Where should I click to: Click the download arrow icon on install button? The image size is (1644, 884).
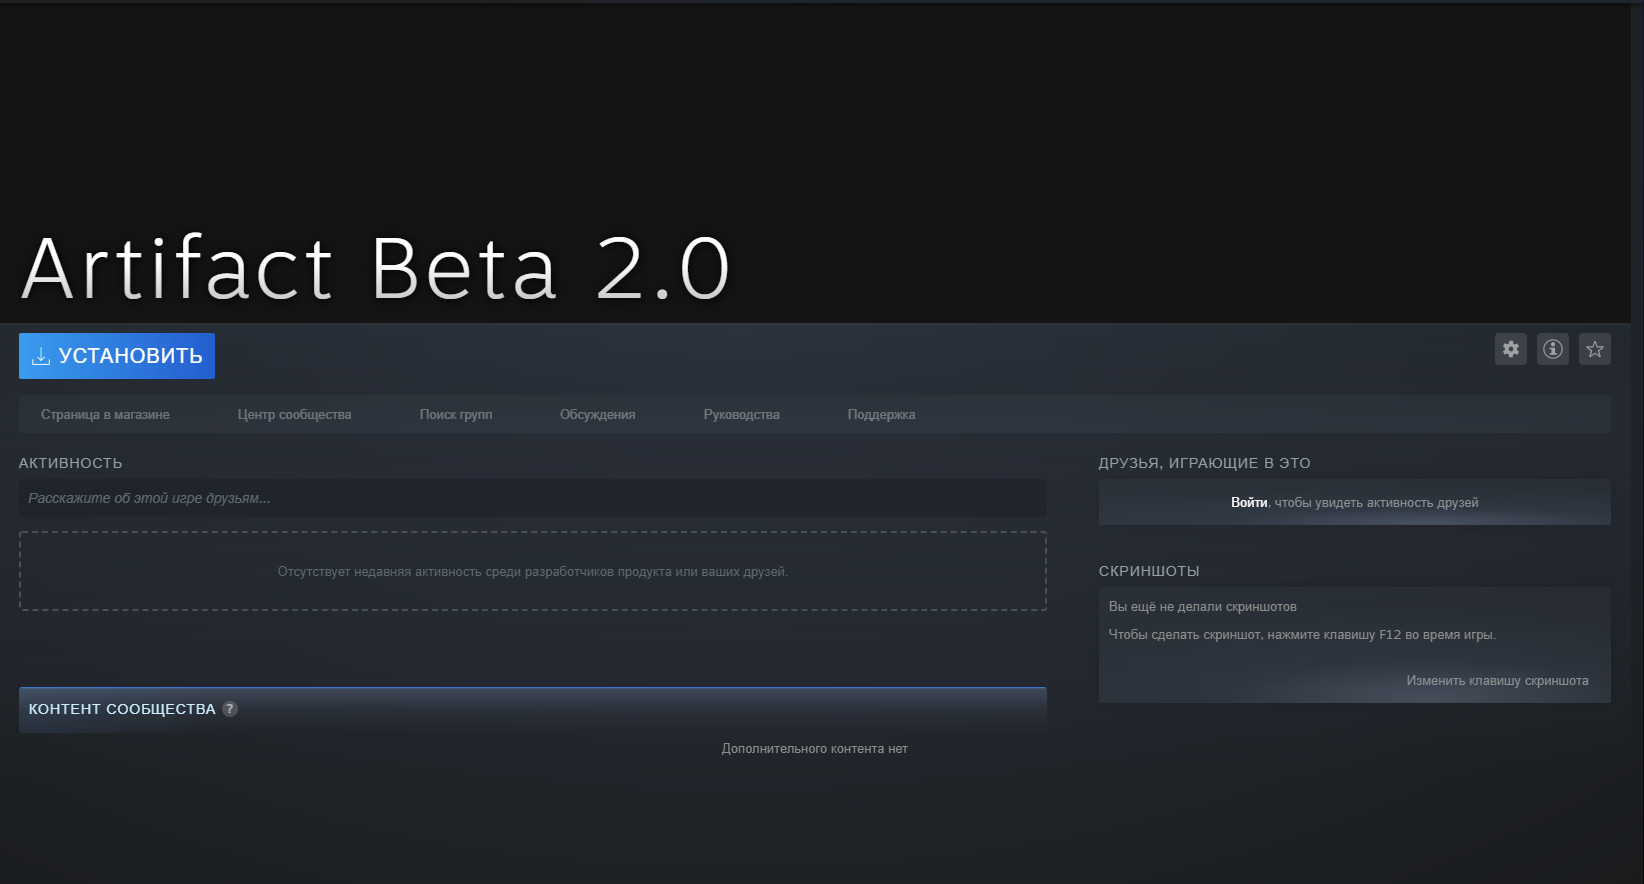[x=41, y=356]
